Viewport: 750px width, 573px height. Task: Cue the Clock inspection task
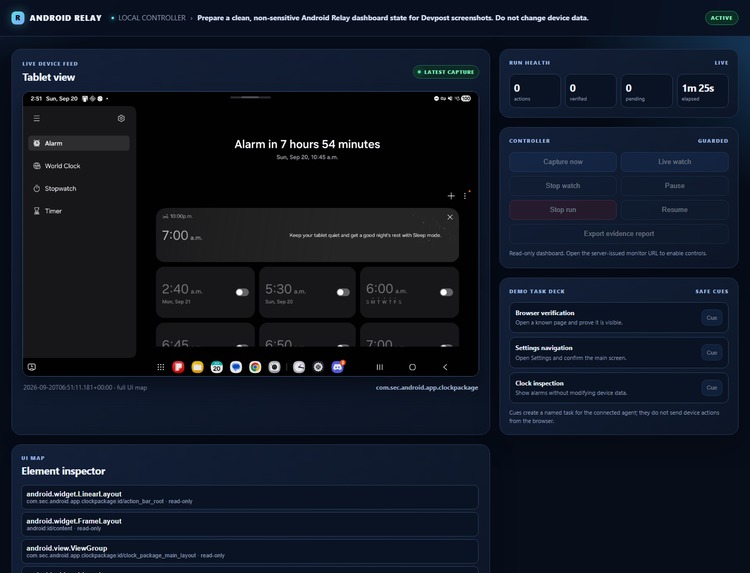[712, 387]
